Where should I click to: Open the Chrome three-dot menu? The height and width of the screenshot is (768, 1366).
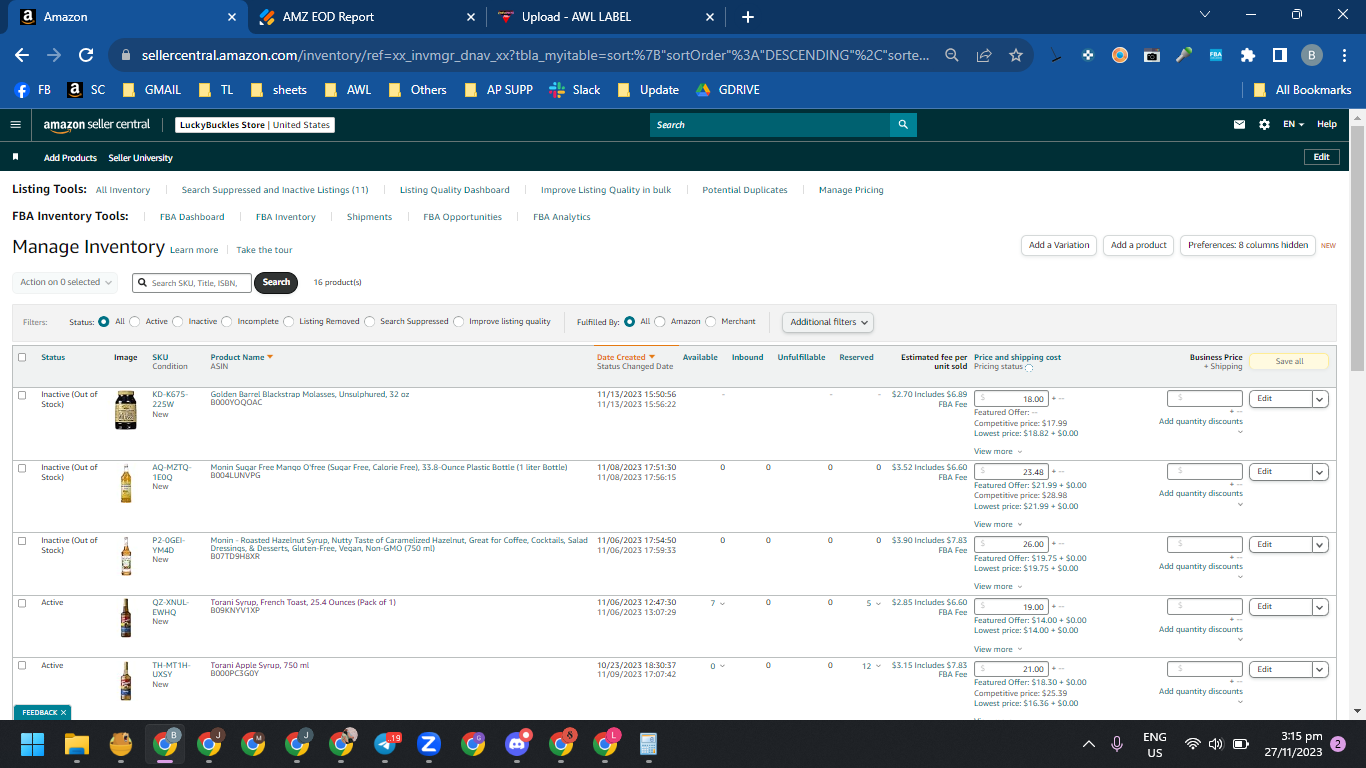tap(1345, 56)
